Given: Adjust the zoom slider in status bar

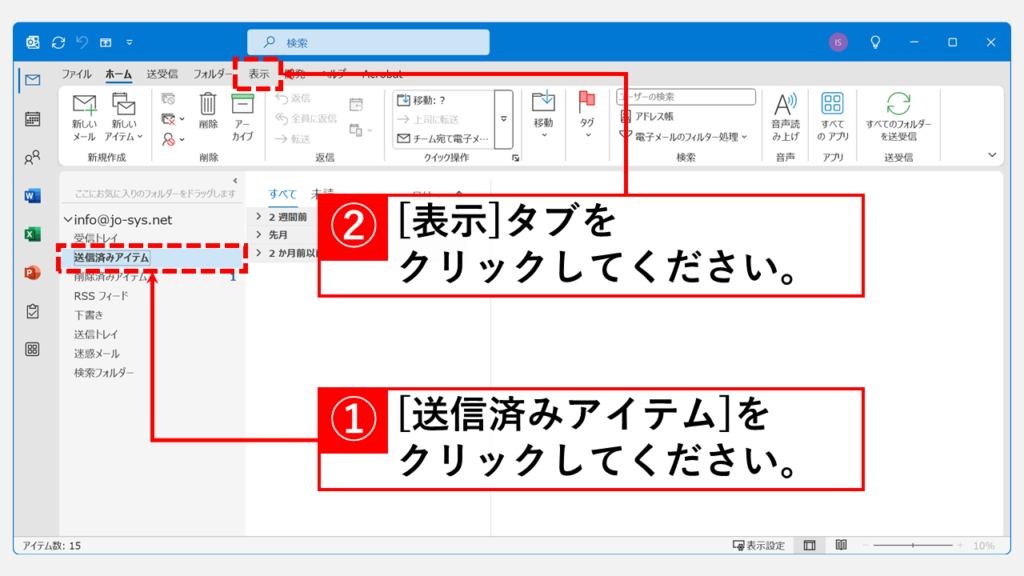Looking at the screenshot, I should click(912, 545).
